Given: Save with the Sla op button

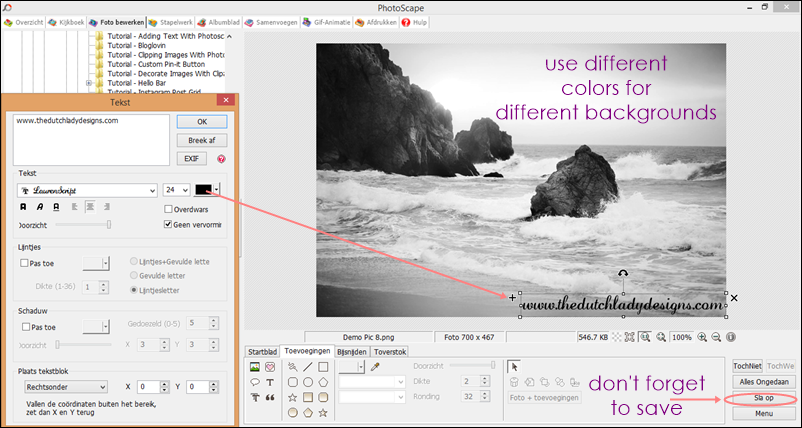Looking at the screenshot, I should (764, 398).
